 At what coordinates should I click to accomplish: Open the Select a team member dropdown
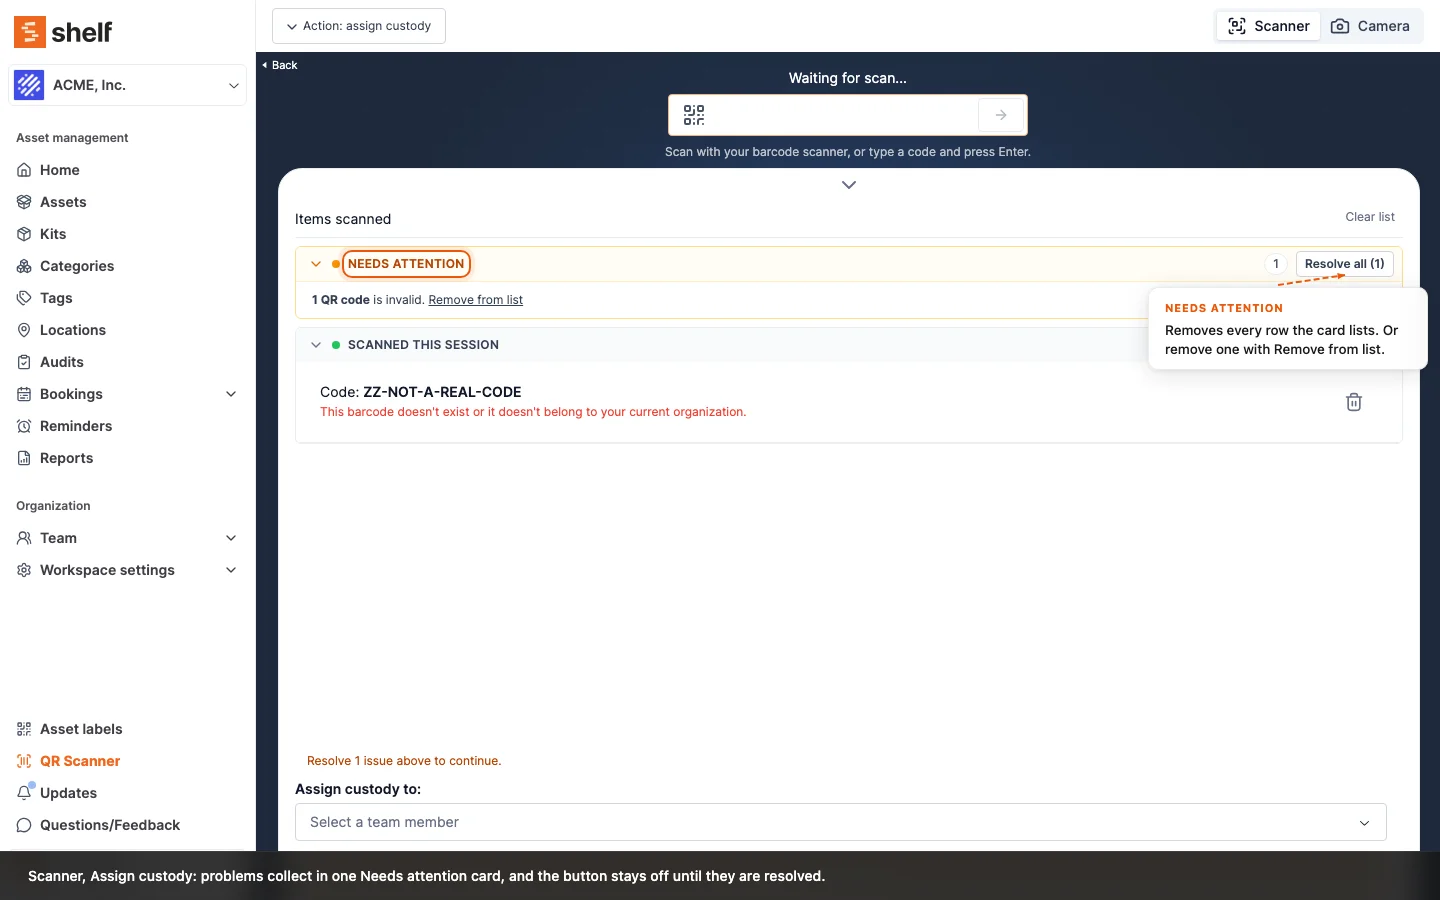tap(841, 822)
